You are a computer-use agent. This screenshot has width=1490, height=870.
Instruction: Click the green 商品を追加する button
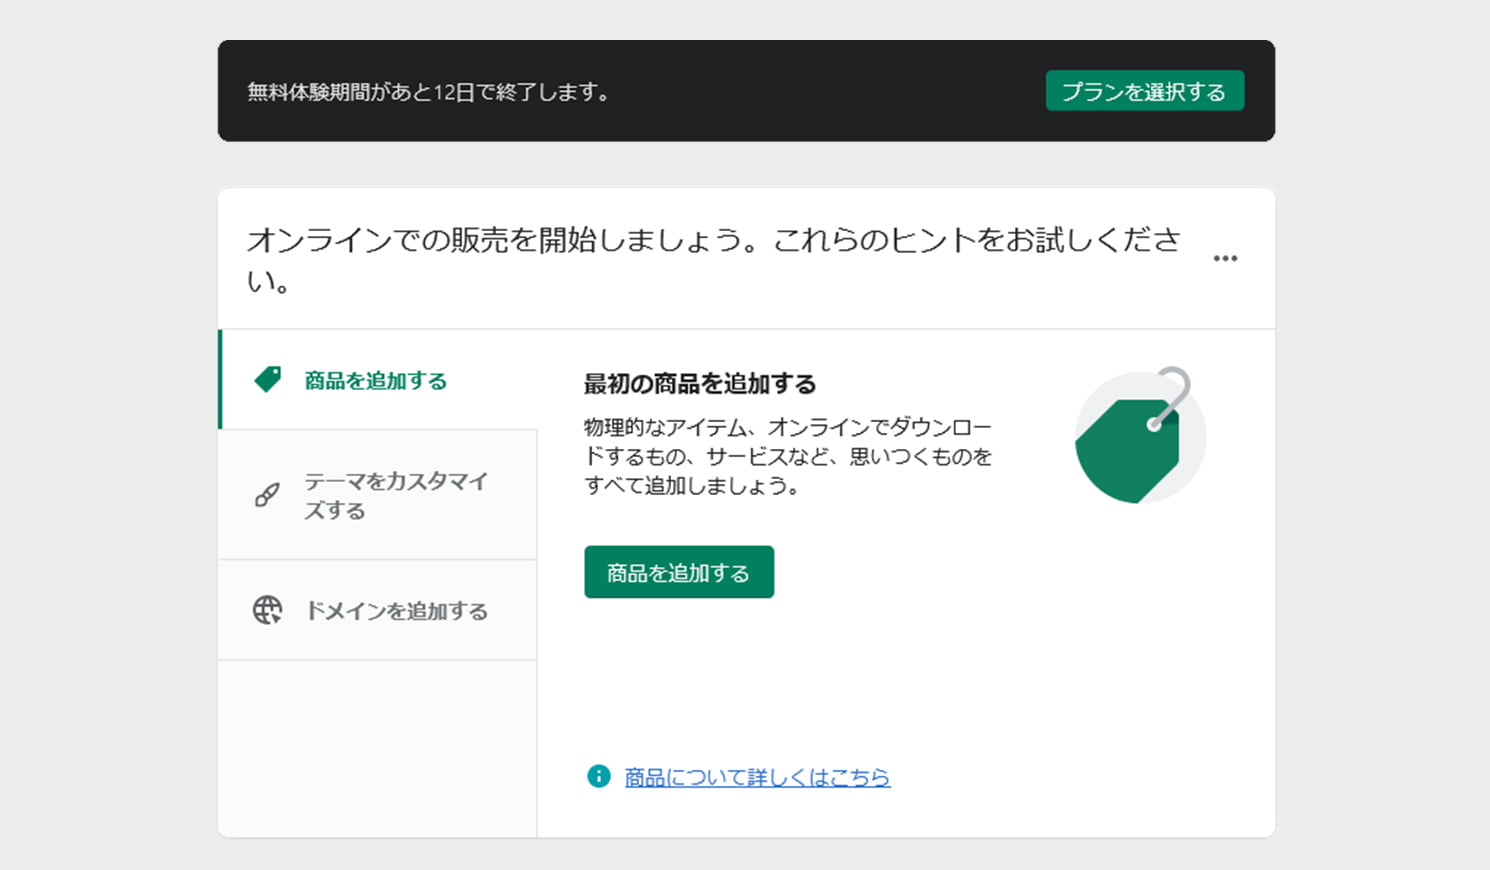pos(679,572)
